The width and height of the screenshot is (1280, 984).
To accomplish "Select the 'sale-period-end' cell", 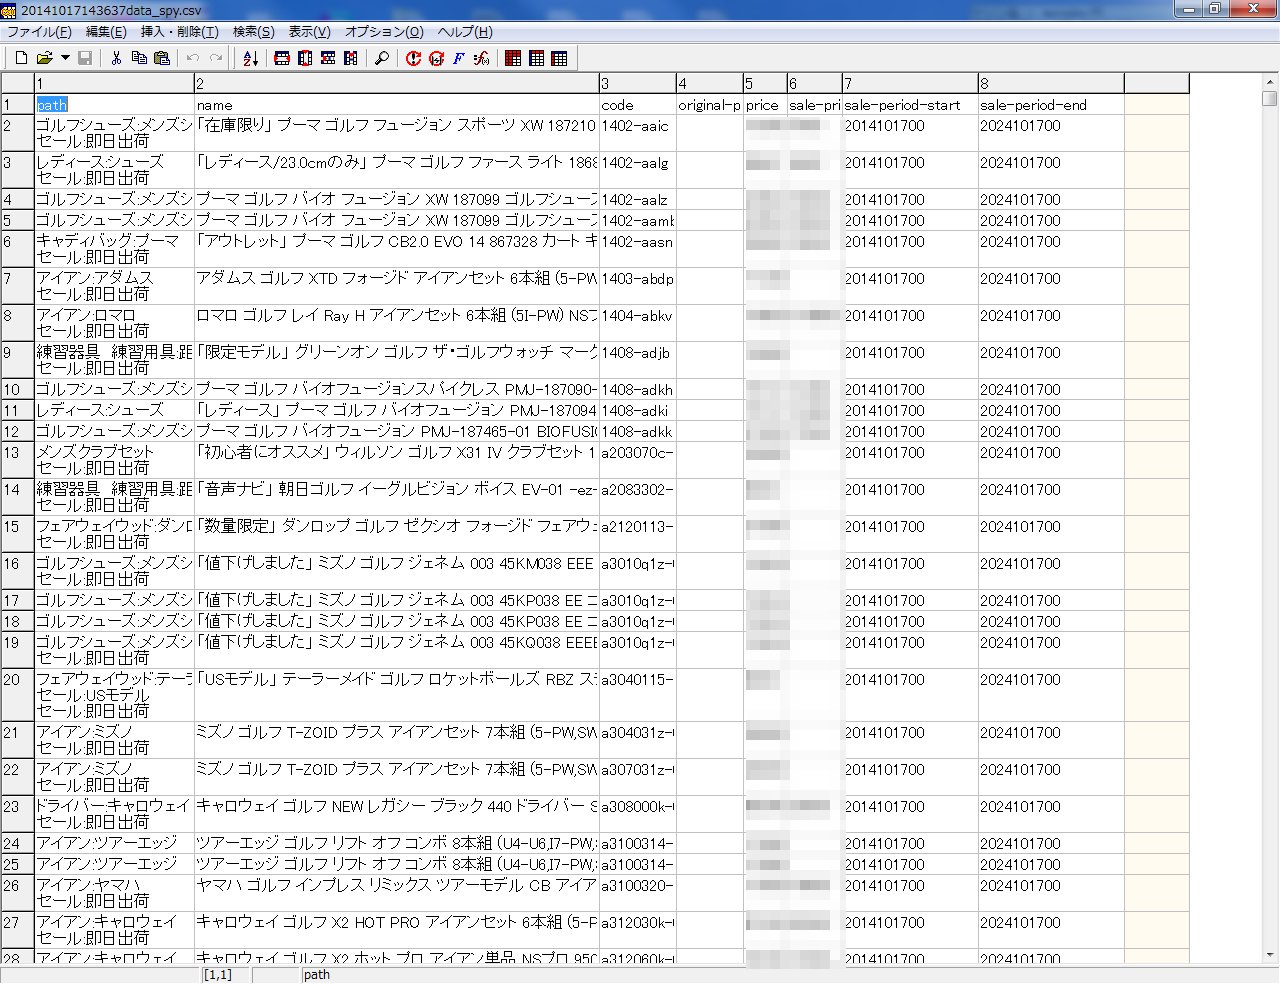I will (x=1051, y=104).
